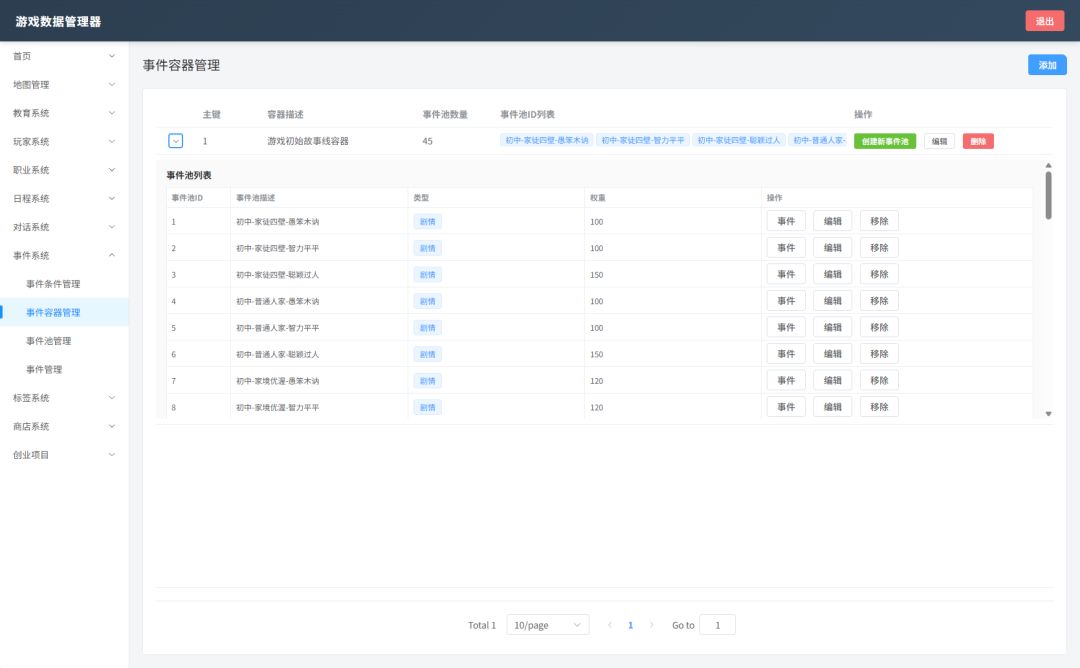This screenshot has width=1080, height=668.
Task: Collapse the expanded row for container 1
Action: point(176,141)
